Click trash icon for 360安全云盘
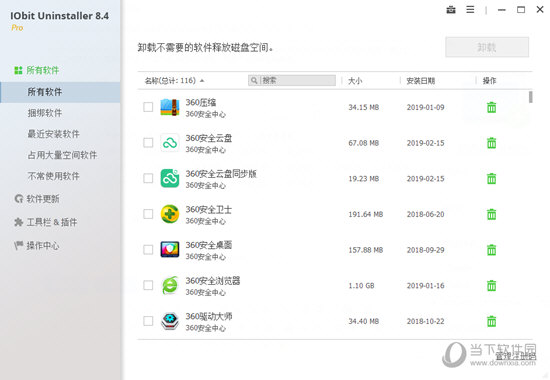The image size is (550, 380). coord(491,143)
